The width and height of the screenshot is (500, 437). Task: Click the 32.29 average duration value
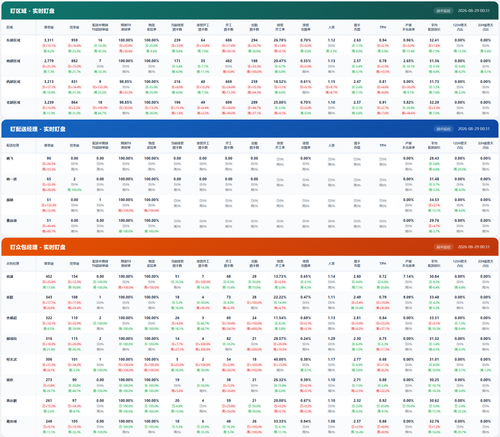(x=434, y=102)
